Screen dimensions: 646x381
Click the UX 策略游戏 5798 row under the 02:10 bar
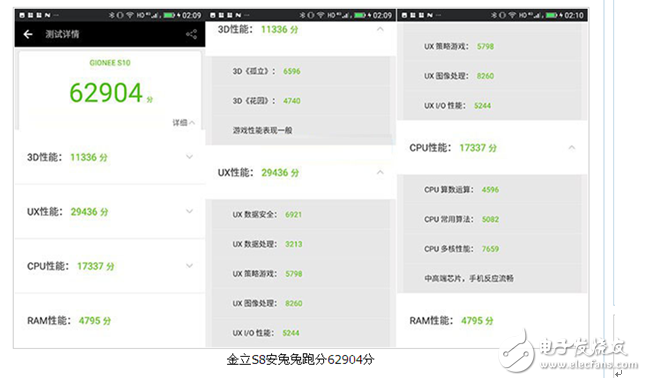tap(492, 47)
